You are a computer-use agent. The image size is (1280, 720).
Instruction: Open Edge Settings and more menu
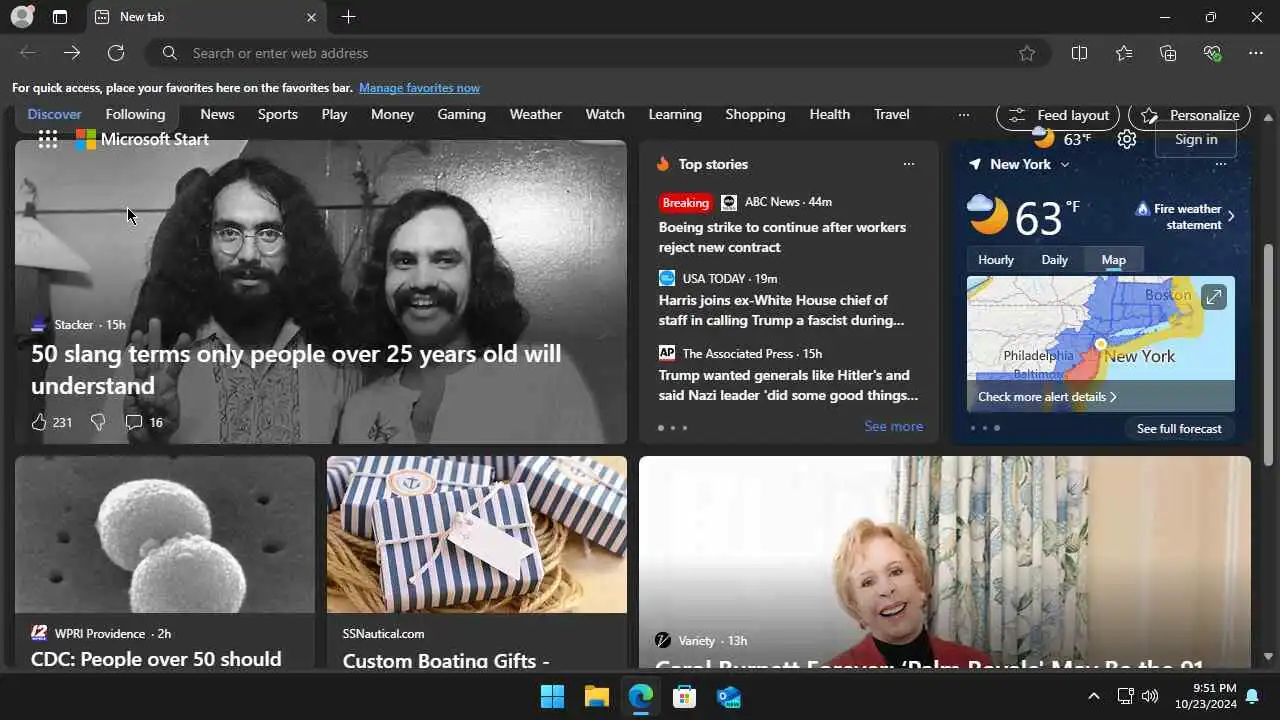1256,53
